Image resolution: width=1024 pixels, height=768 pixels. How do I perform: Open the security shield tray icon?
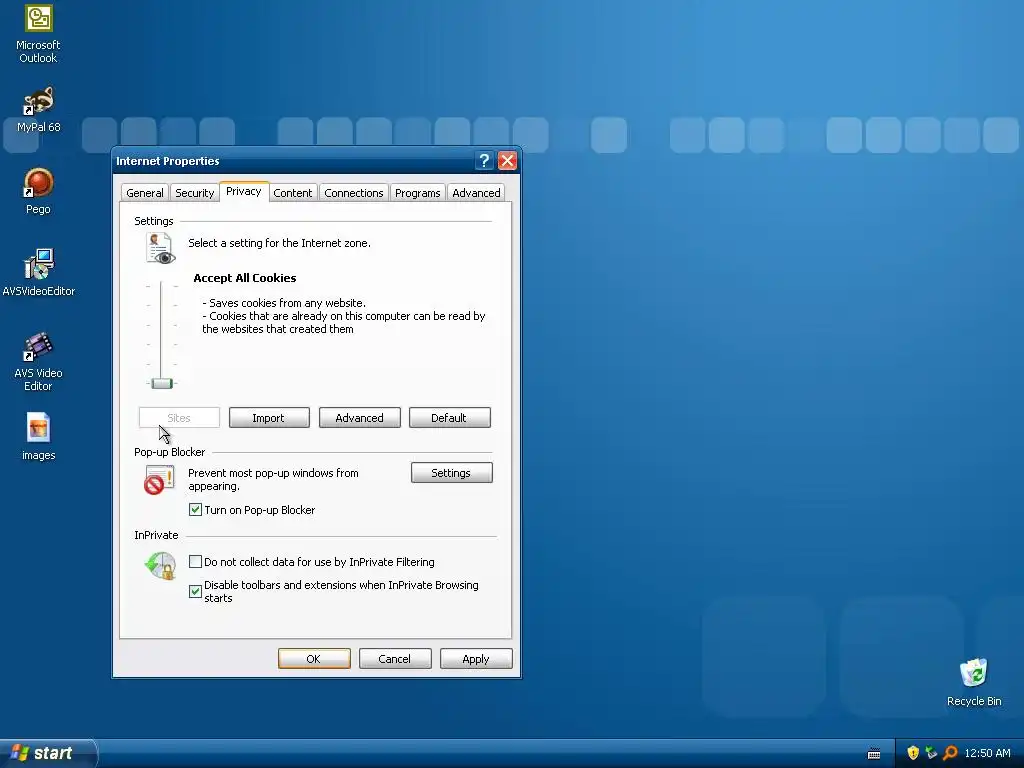(x=913, y=753)
